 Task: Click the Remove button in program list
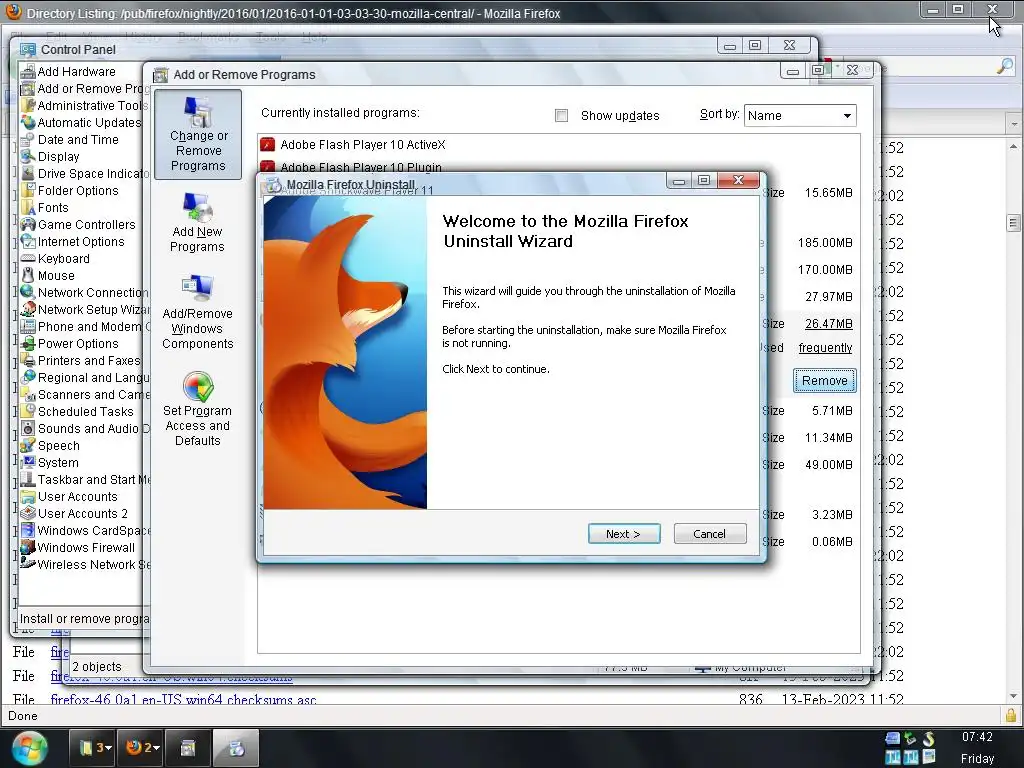pos(824,380)
